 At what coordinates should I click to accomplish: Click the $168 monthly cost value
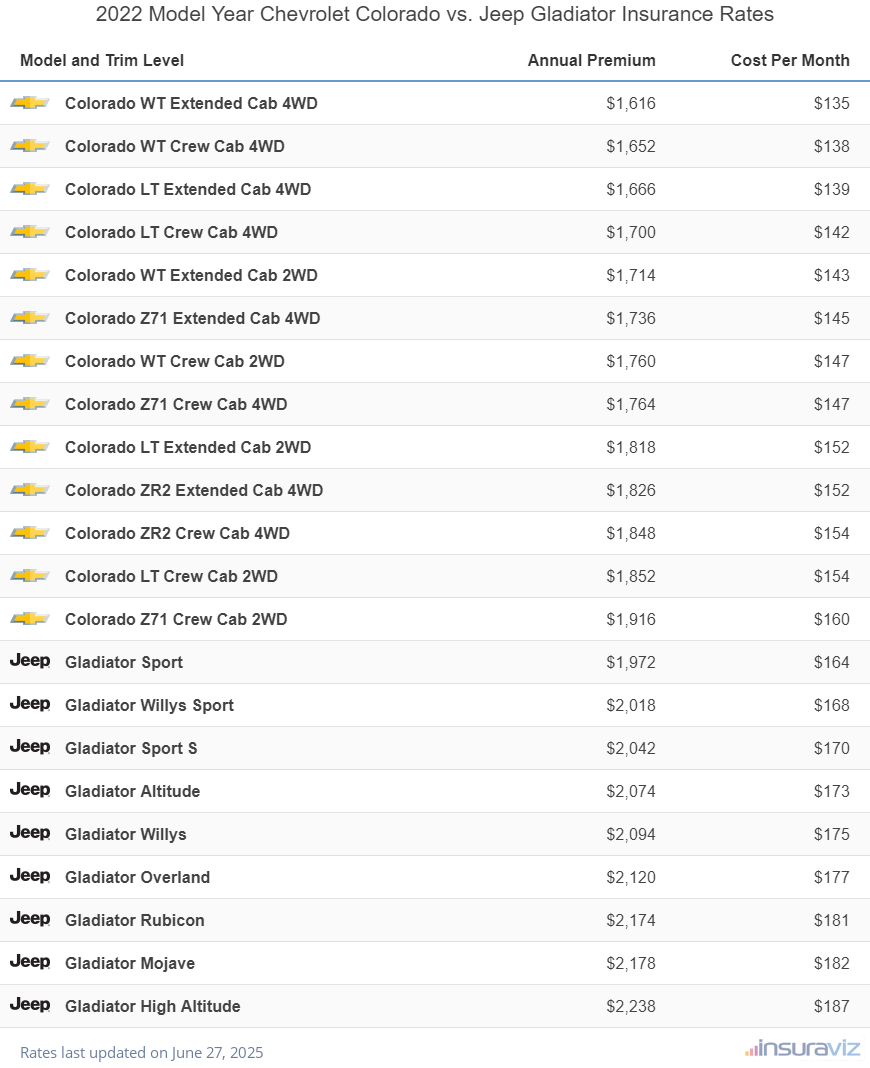point(832,706)
